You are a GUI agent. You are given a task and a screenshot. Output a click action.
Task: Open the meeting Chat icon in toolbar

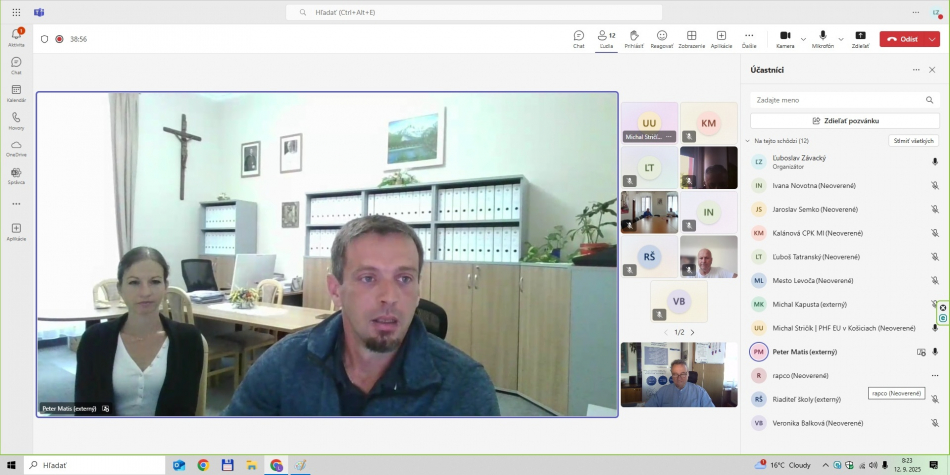pyautogui.click(x=579, y=38)
